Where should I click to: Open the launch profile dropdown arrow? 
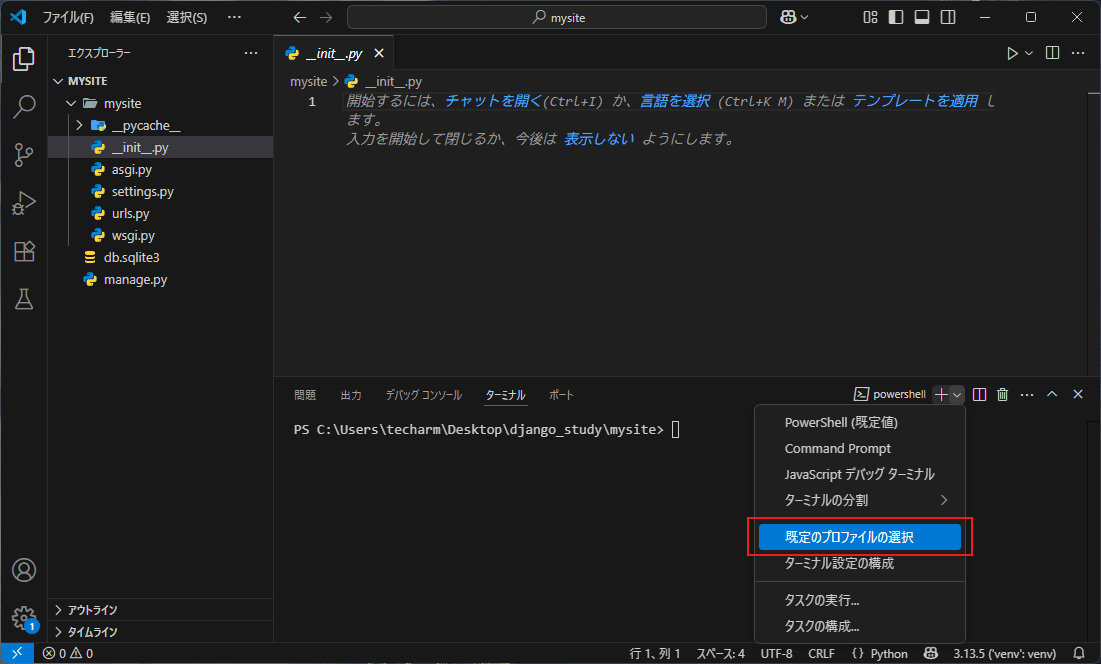956,394
